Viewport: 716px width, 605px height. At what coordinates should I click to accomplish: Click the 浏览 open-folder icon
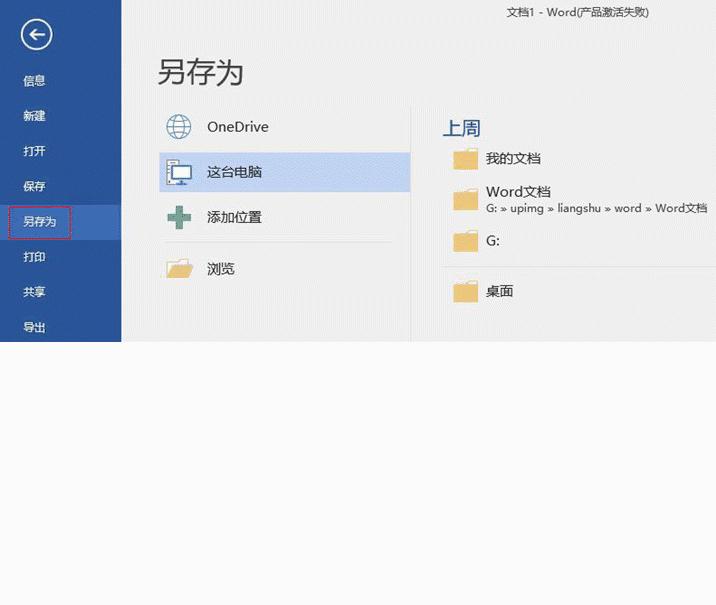[179, 268]
